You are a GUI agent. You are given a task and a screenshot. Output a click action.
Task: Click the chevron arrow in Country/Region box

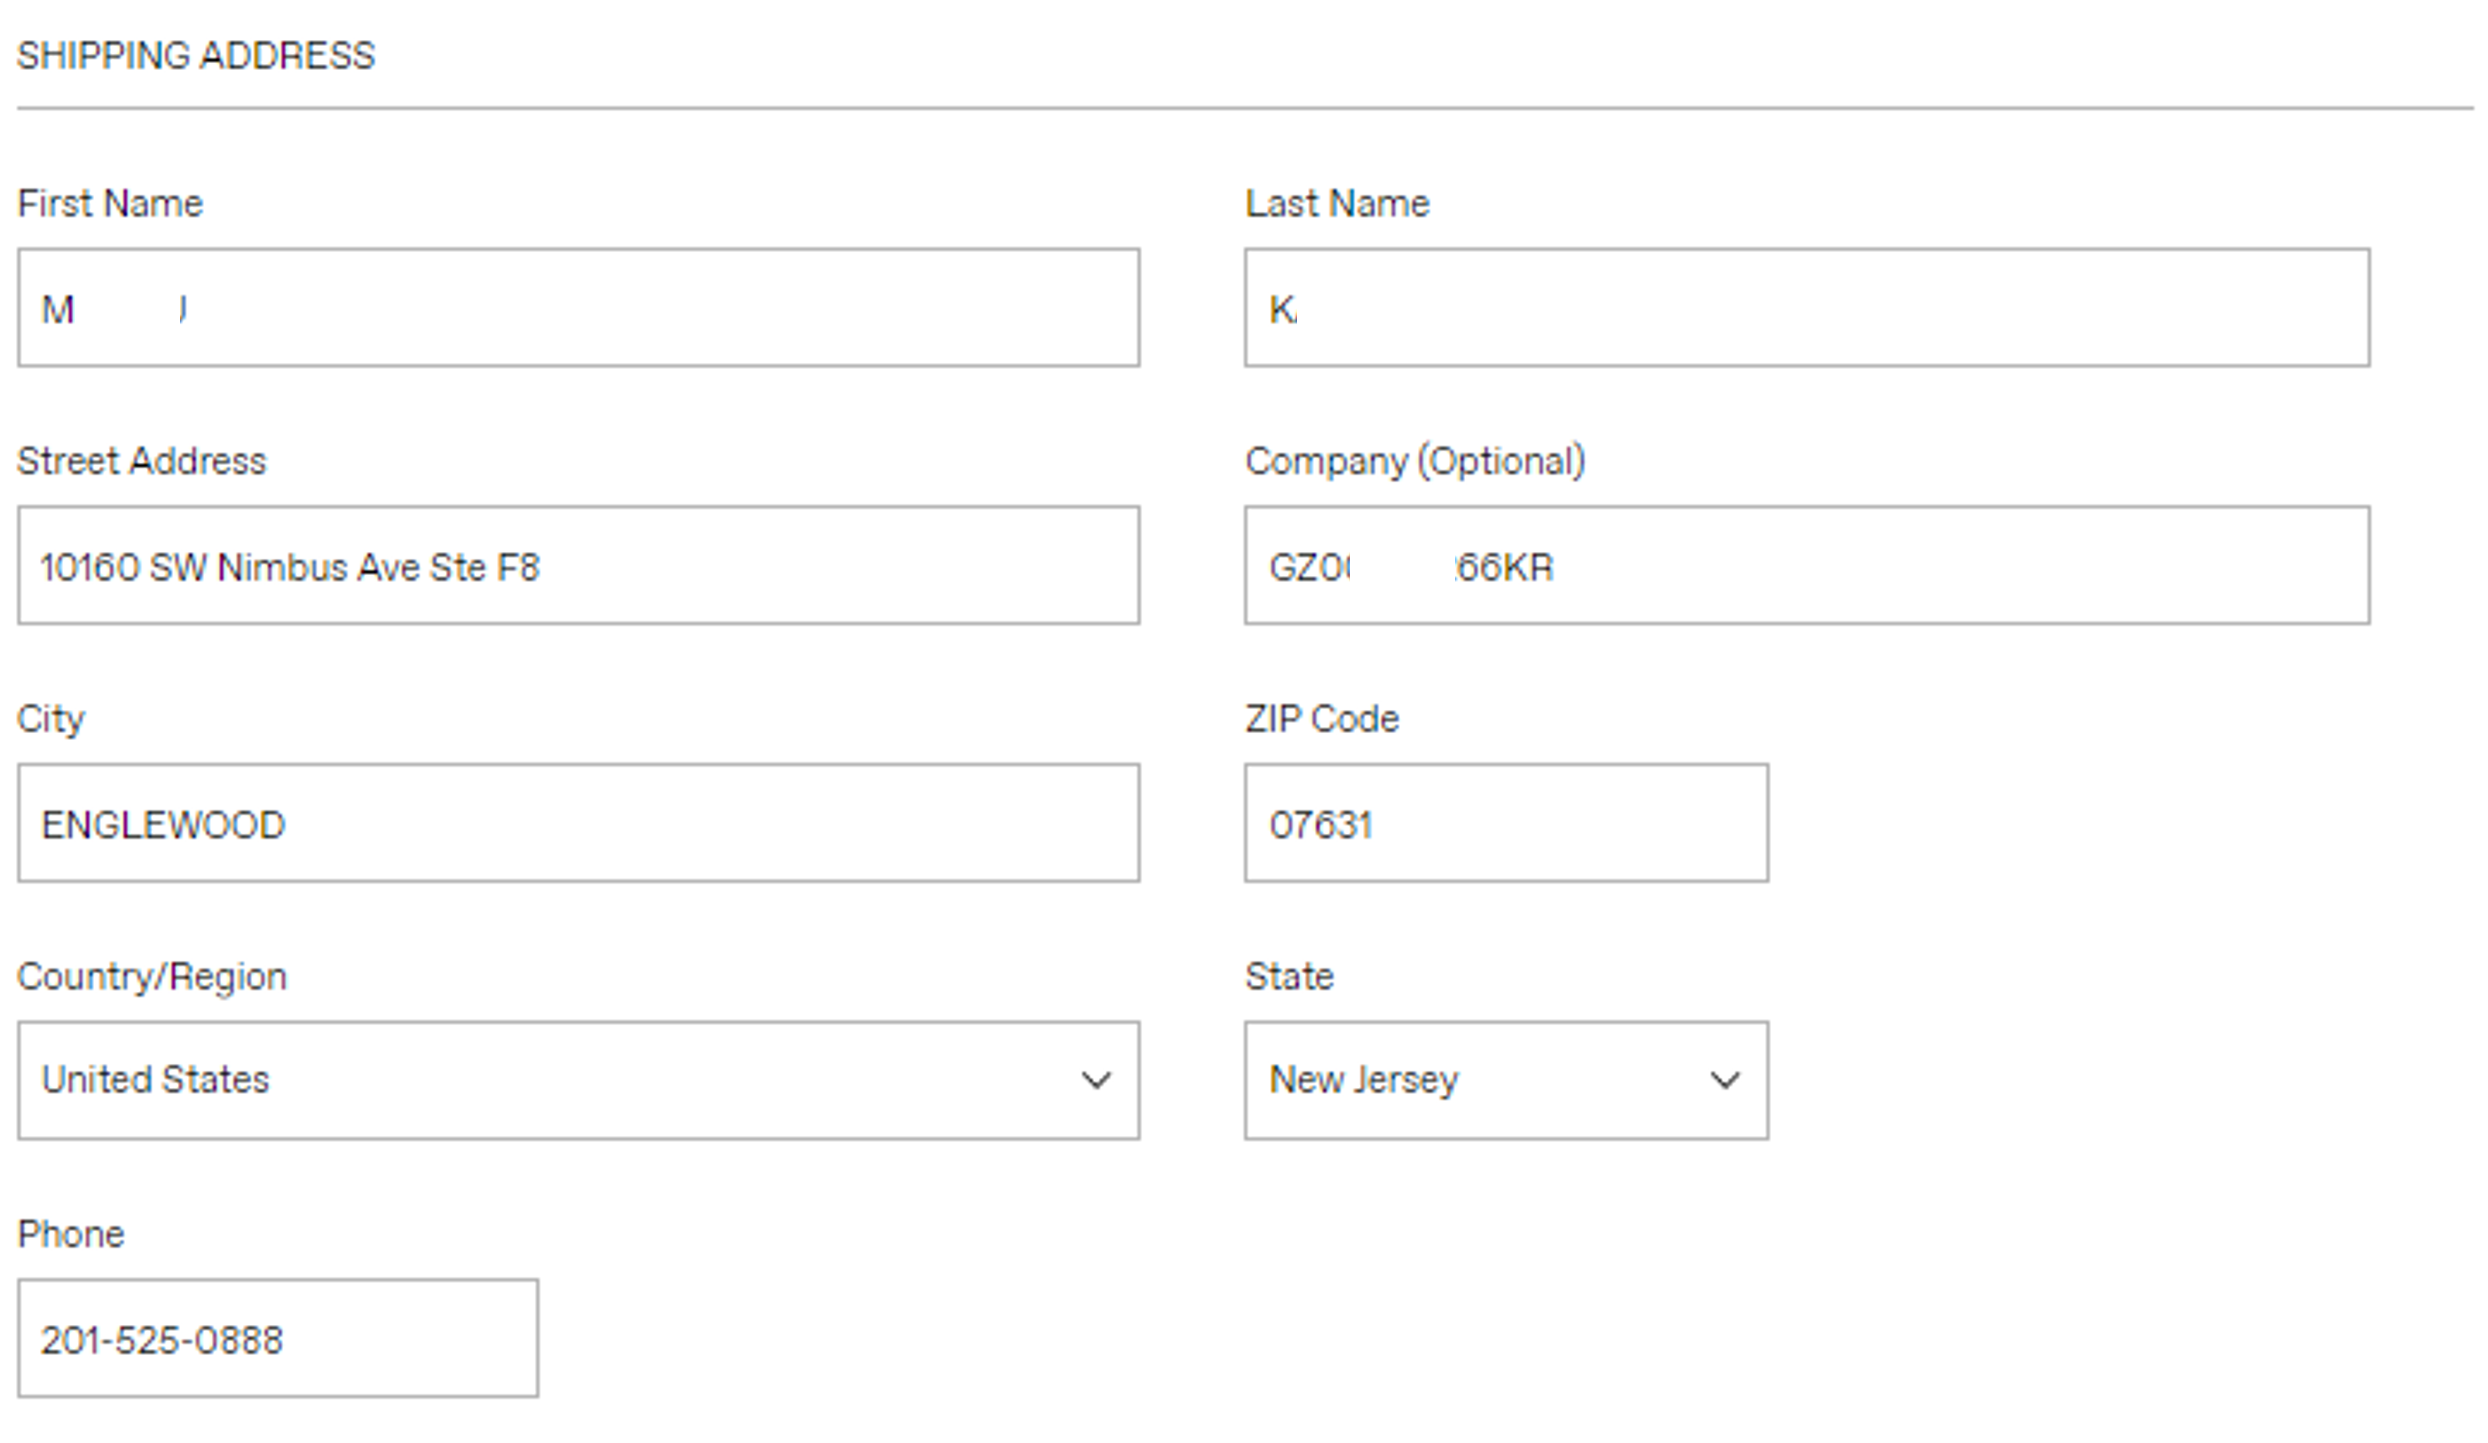coord(1096,1081)
